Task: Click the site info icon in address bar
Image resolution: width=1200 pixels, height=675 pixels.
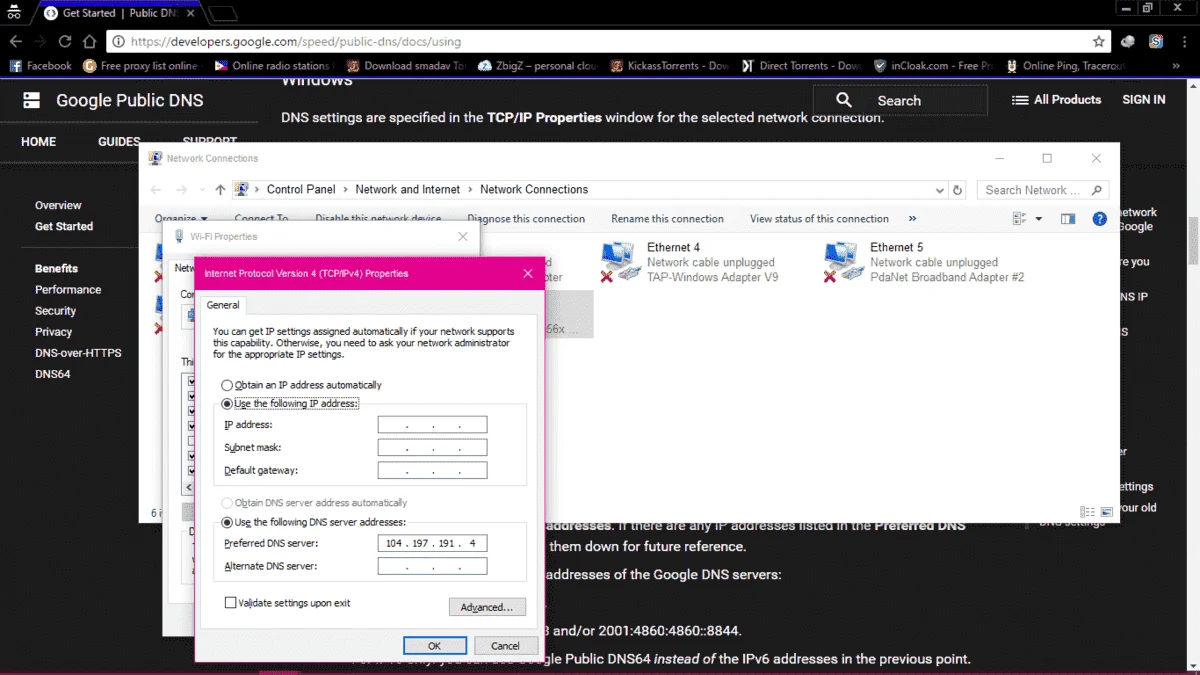Action: (x=118, y=42)
